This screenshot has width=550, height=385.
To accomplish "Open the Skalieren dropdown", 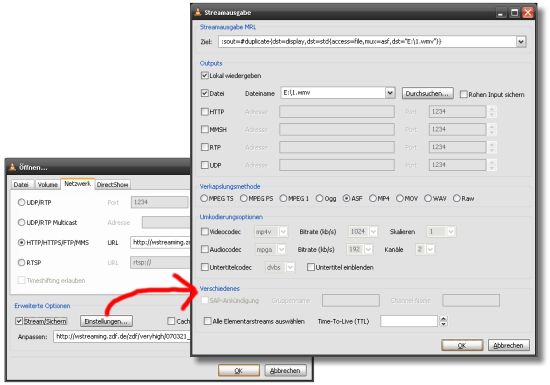I will (x=451, y=231).
